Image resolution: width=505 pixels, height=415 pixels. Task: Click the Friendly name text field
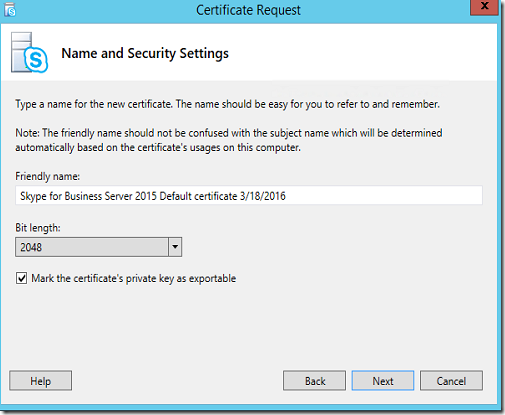[x=249, y=195]
